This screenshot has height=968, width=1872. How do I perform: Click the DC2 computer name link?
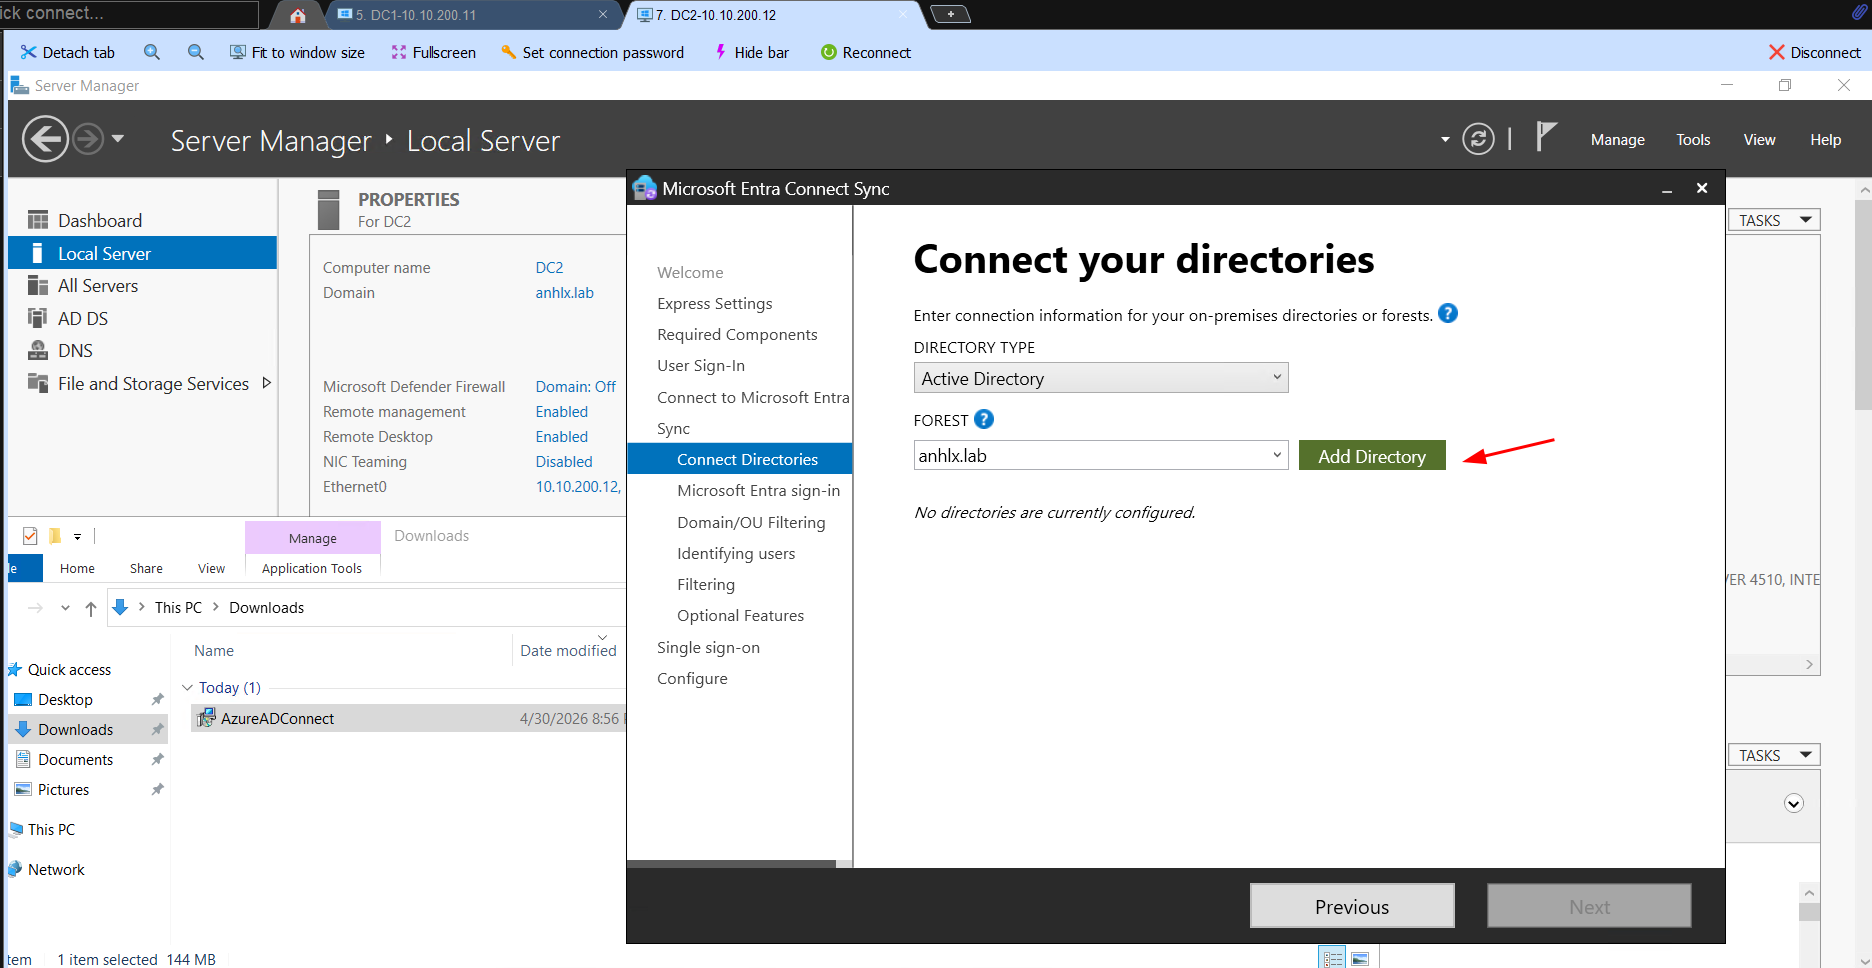tap(549, 268)
